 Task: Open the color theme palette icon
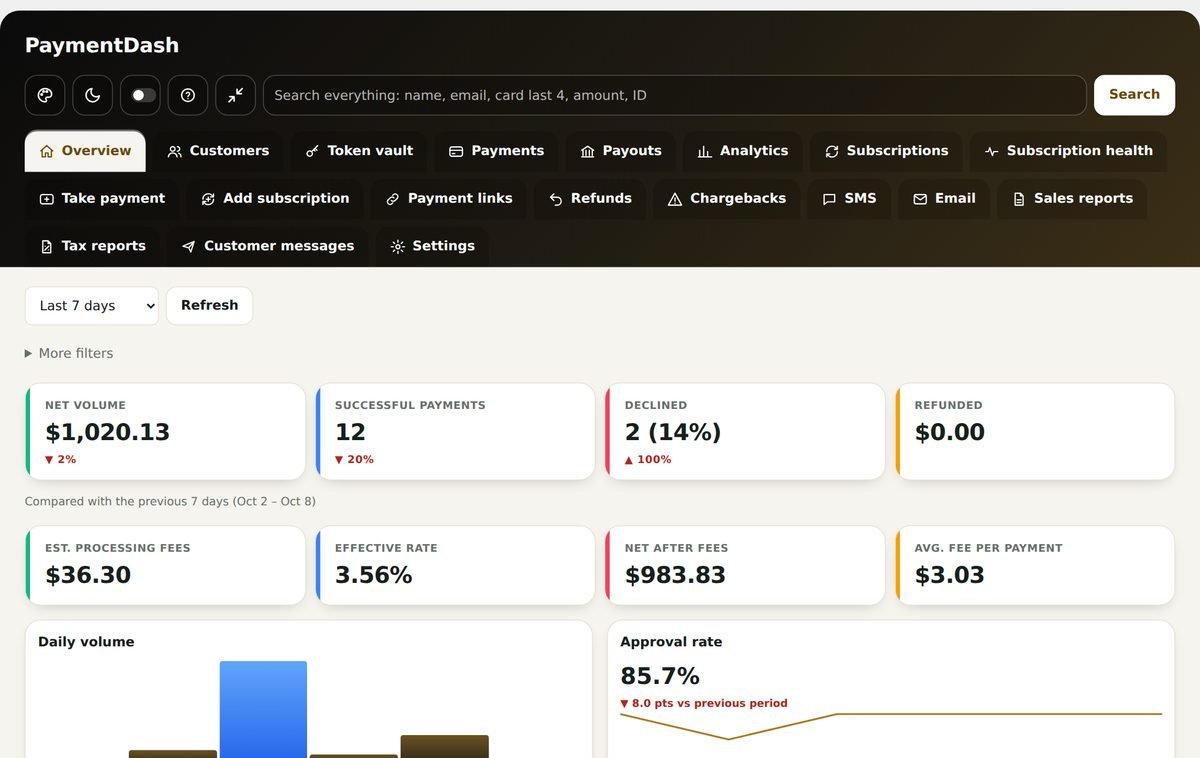[x=45, y=95]
